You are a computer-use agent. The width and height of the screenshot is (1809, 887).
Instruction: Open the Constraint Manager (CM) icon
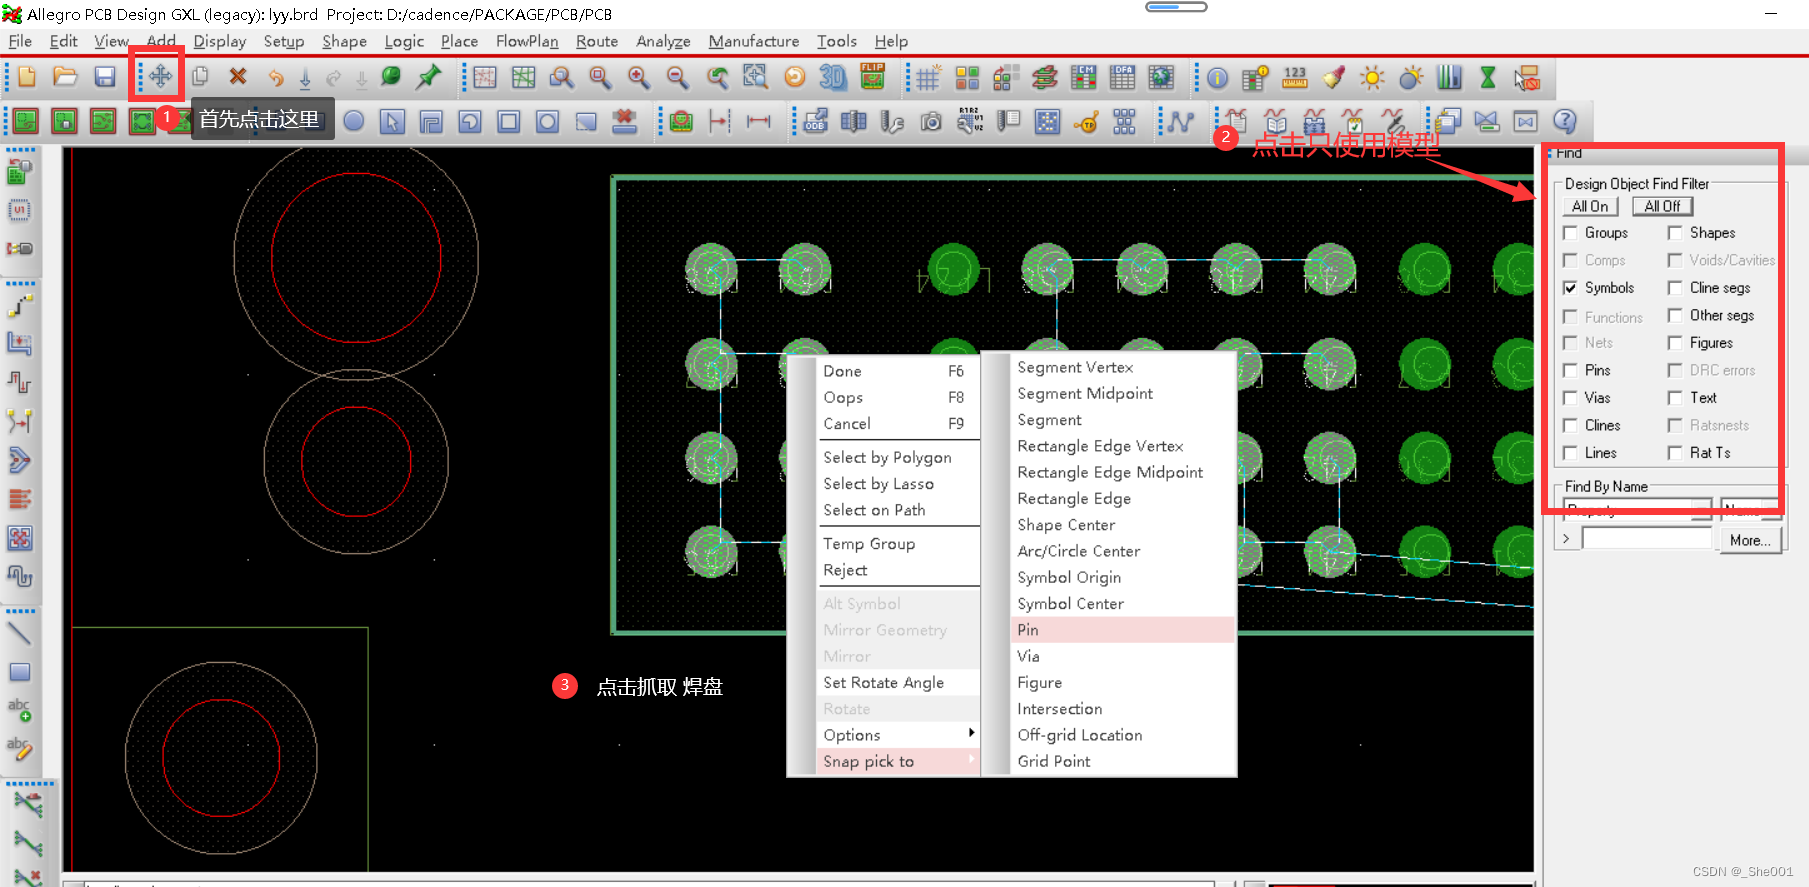point(1084,77)
